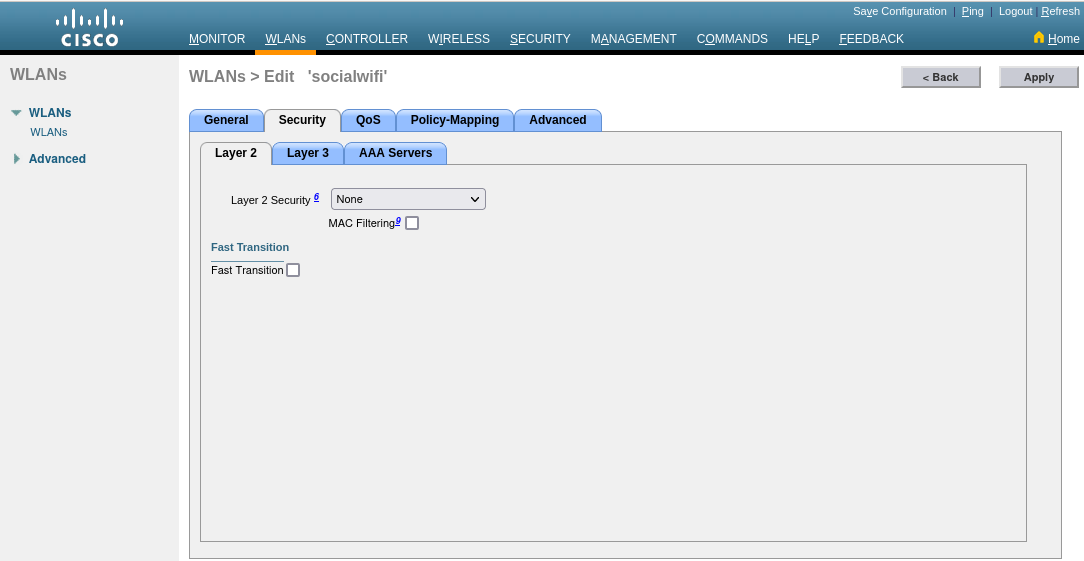Switch to the Layer 3 tab
Image resolution: width=1084 pixels, height=561 pixels.
point(307,153)
